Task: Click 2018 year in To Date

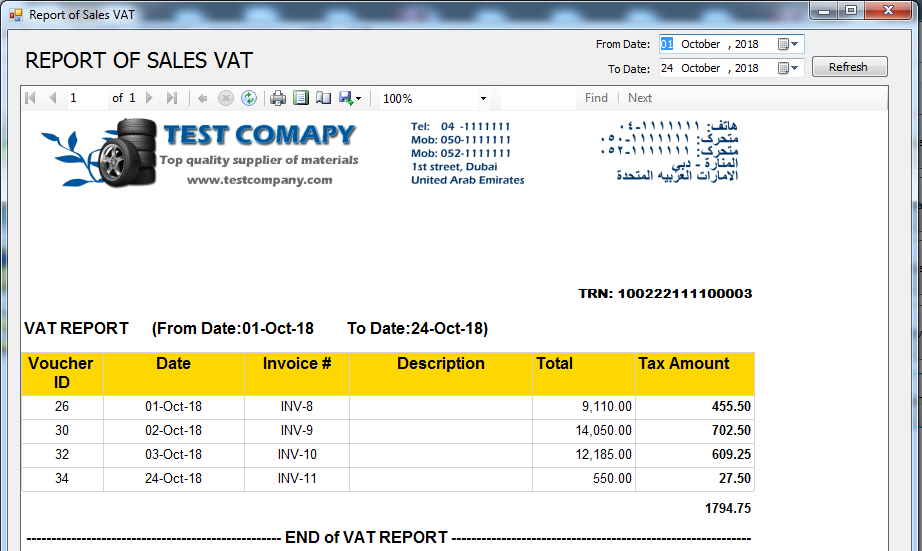Action: tap(747, 68)
